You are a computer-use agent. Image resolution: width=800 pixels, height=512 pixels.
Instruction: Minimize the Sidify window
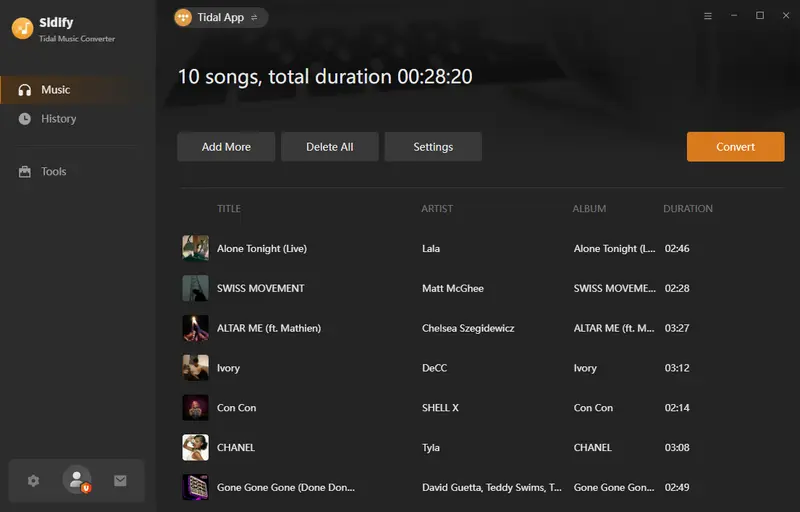(x=734, y=16)
